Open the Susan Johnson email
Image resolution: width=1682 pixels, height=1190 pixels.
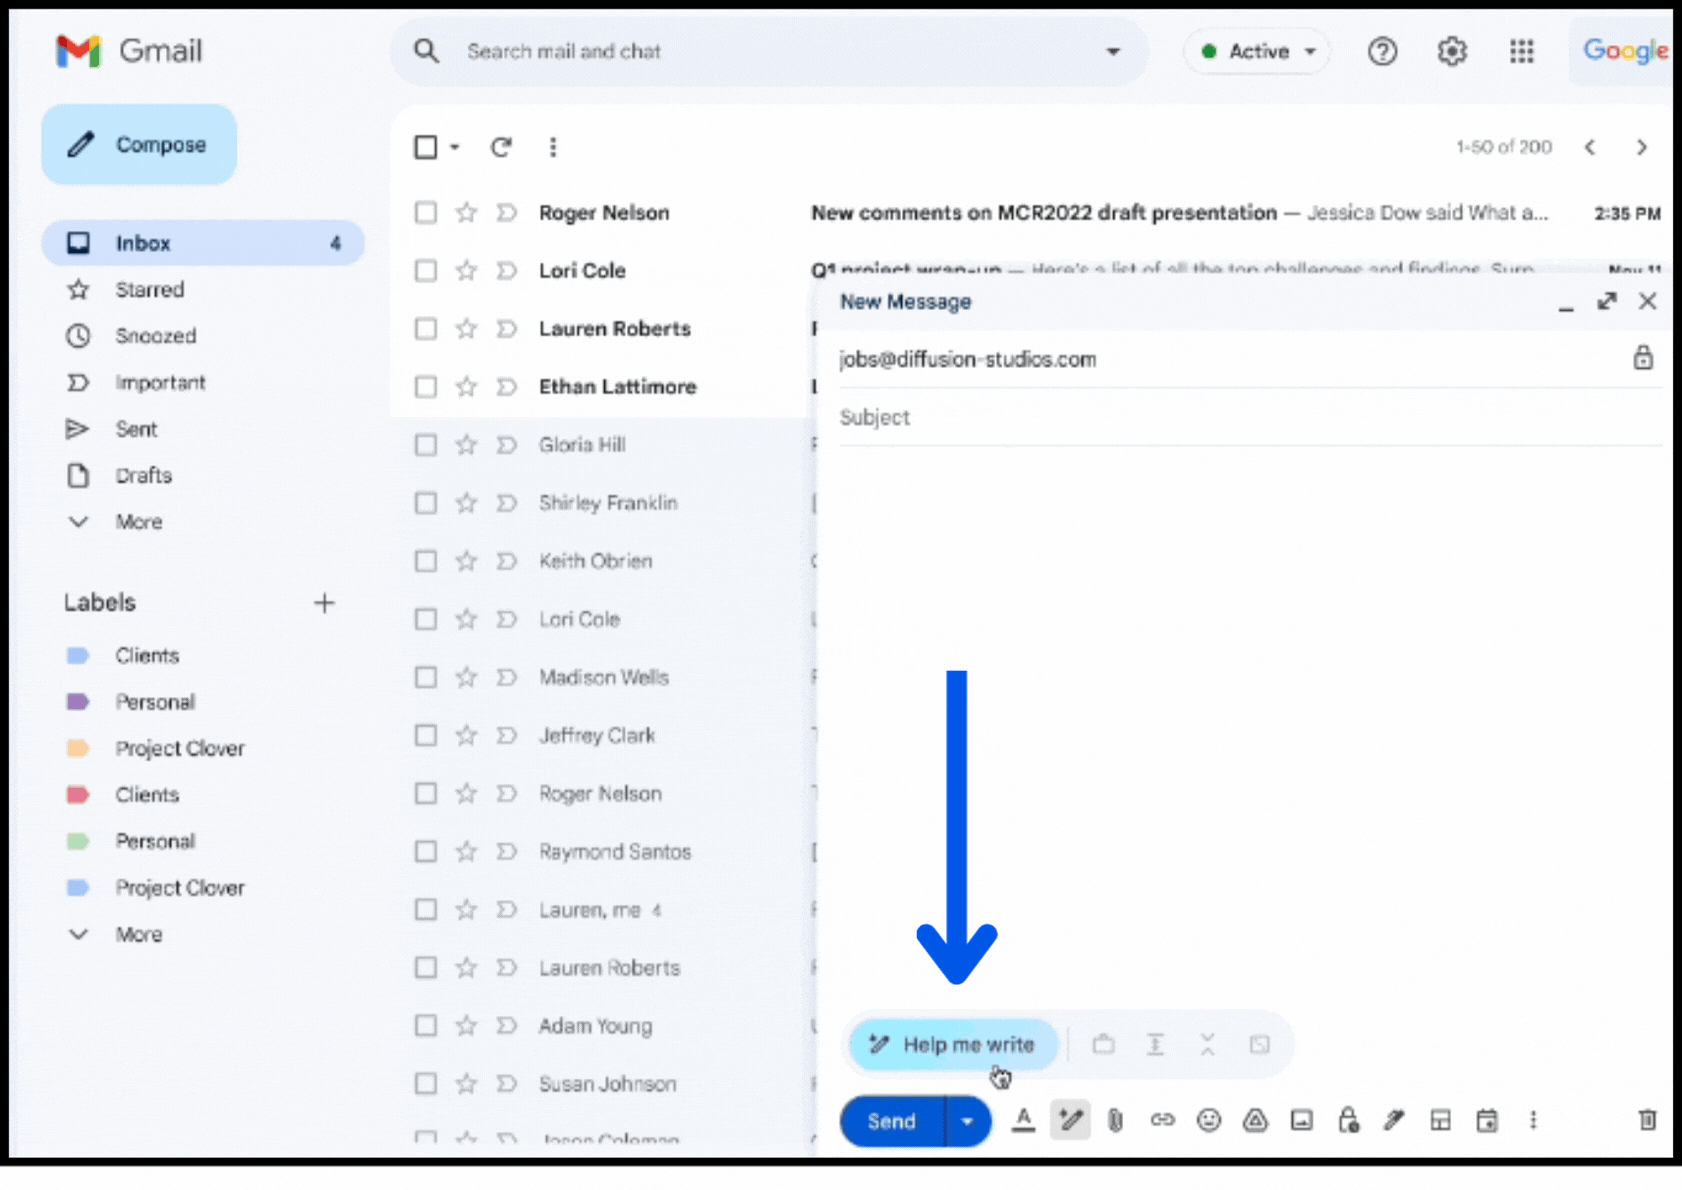(610, 1084)
